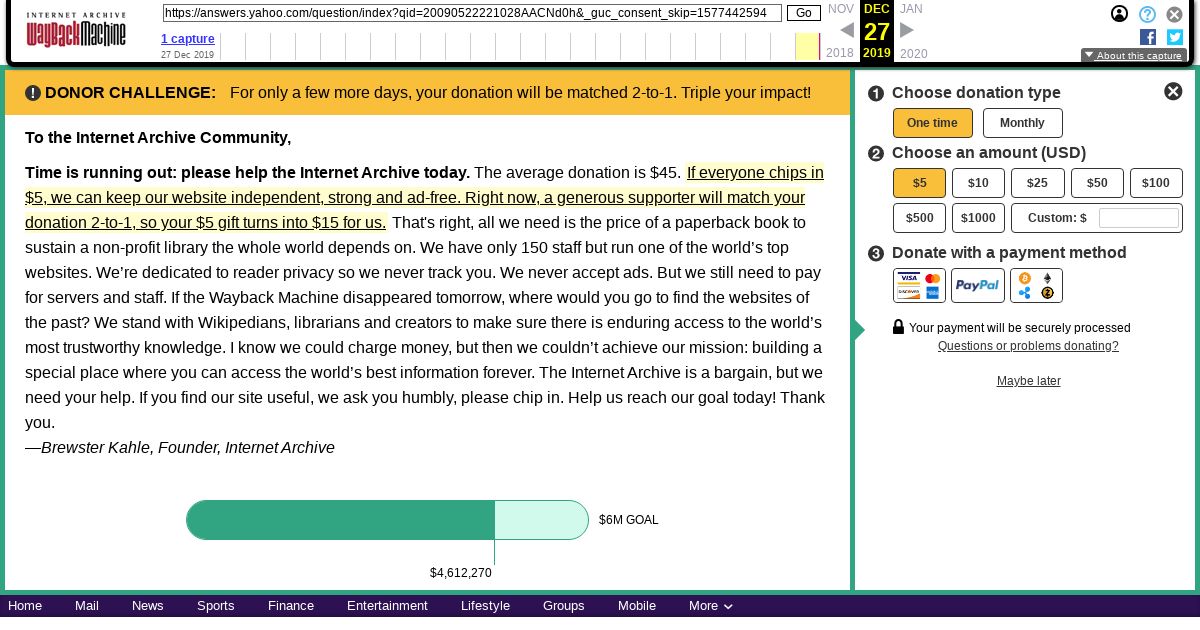
Task: Click the $6M GOAL label
Action: (x=629, y=520)
